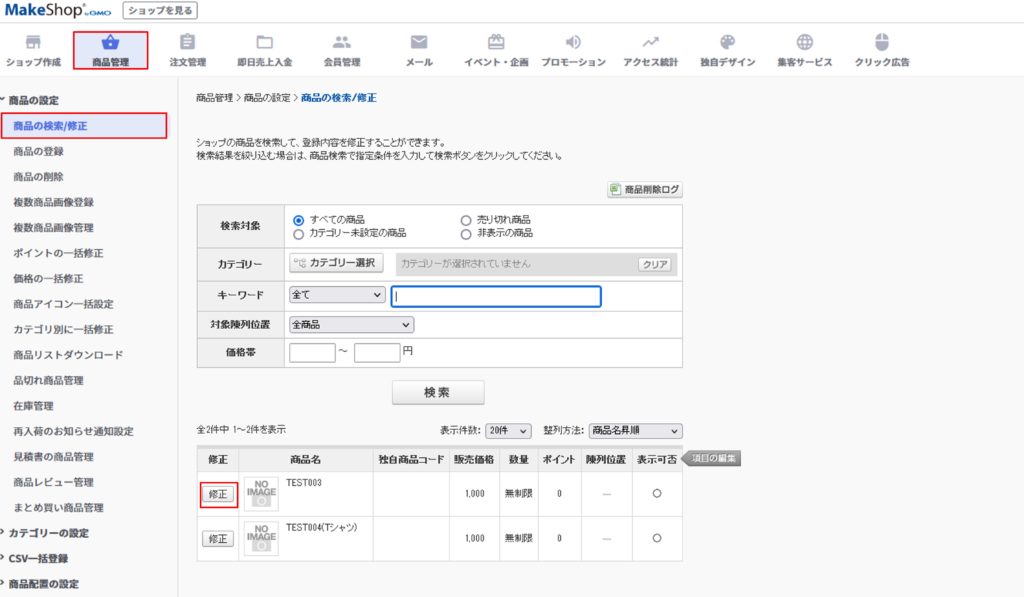Click the 会員管理 people icon

coord(342,42)
